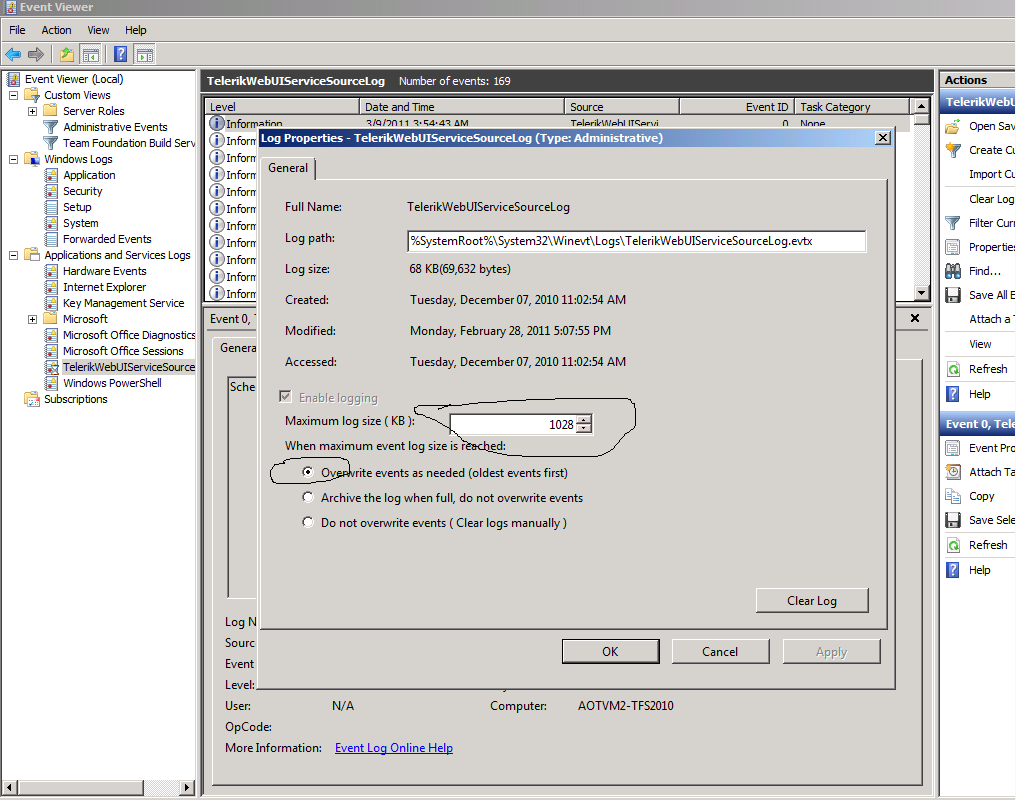Open the View menu
This screenshot has width=1016, height=800.
point(98,30)
